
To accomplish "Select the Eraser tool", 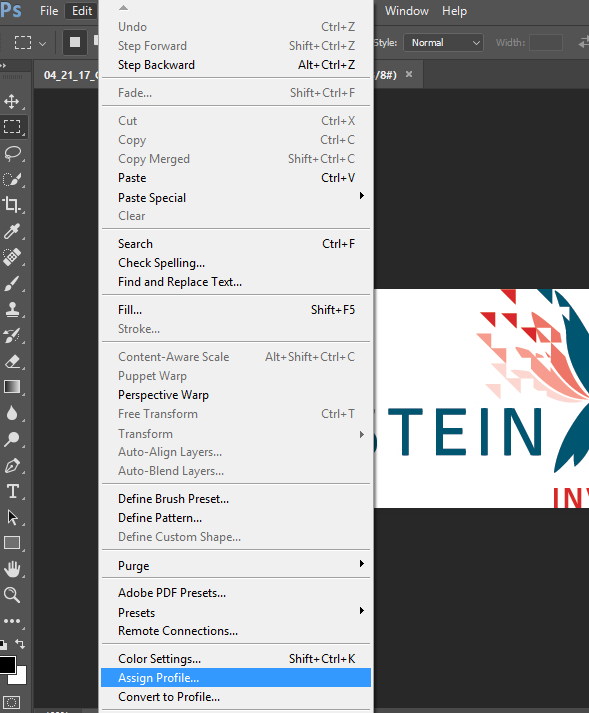I will pos(12,362).
